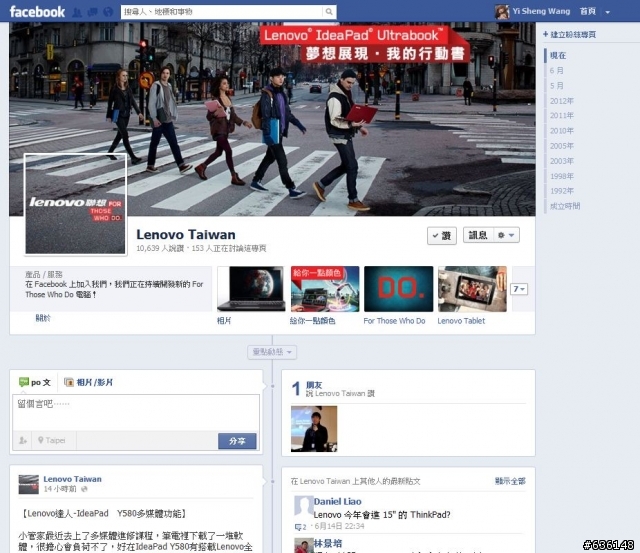Viewport: 640px width, 553px height.
Task: Open comments icon on Daniel Liao post
Action: 300,527
